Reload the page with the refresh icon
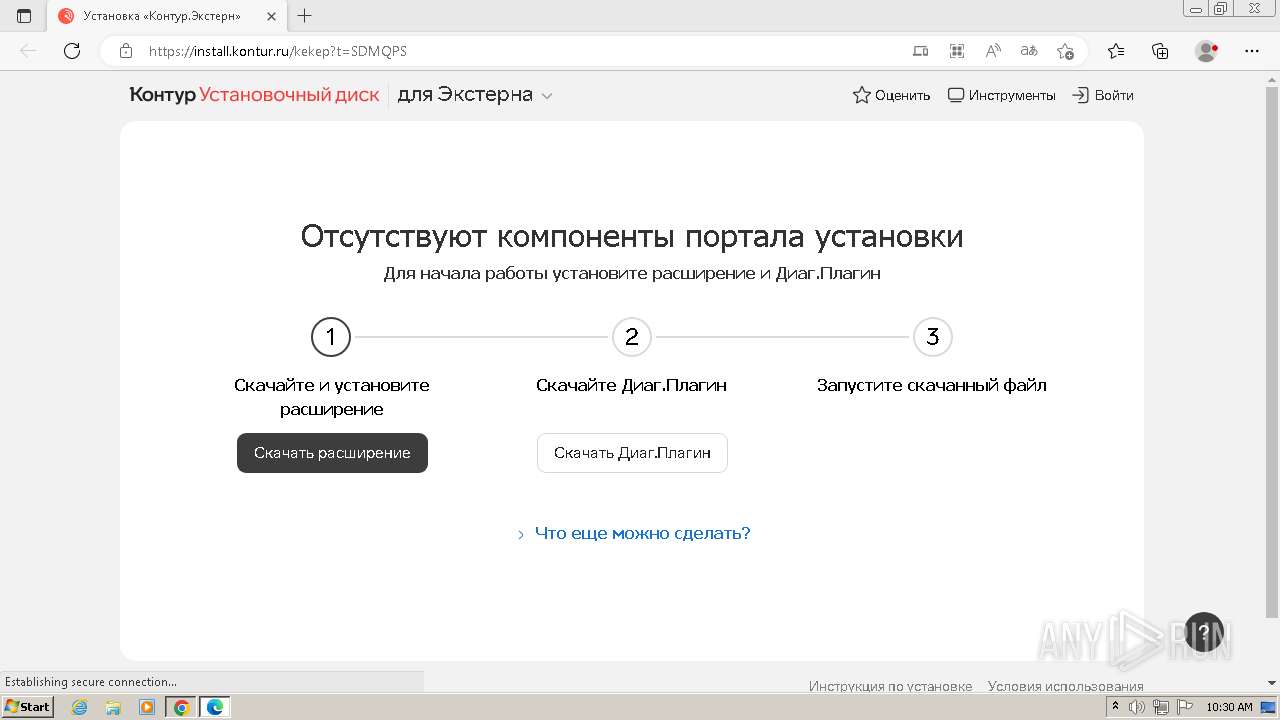1280x720 pixels. (x=72, y=51)
